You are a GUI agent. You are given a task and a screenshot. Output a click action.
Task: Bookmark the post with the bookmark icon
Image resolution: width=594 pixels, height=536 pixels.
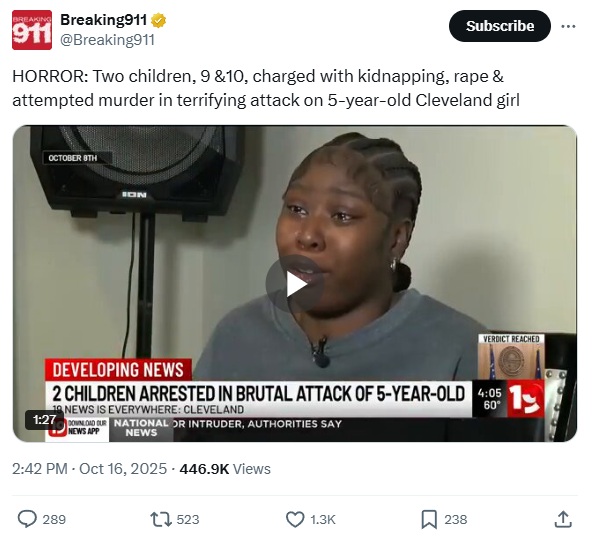click(429, 519)
